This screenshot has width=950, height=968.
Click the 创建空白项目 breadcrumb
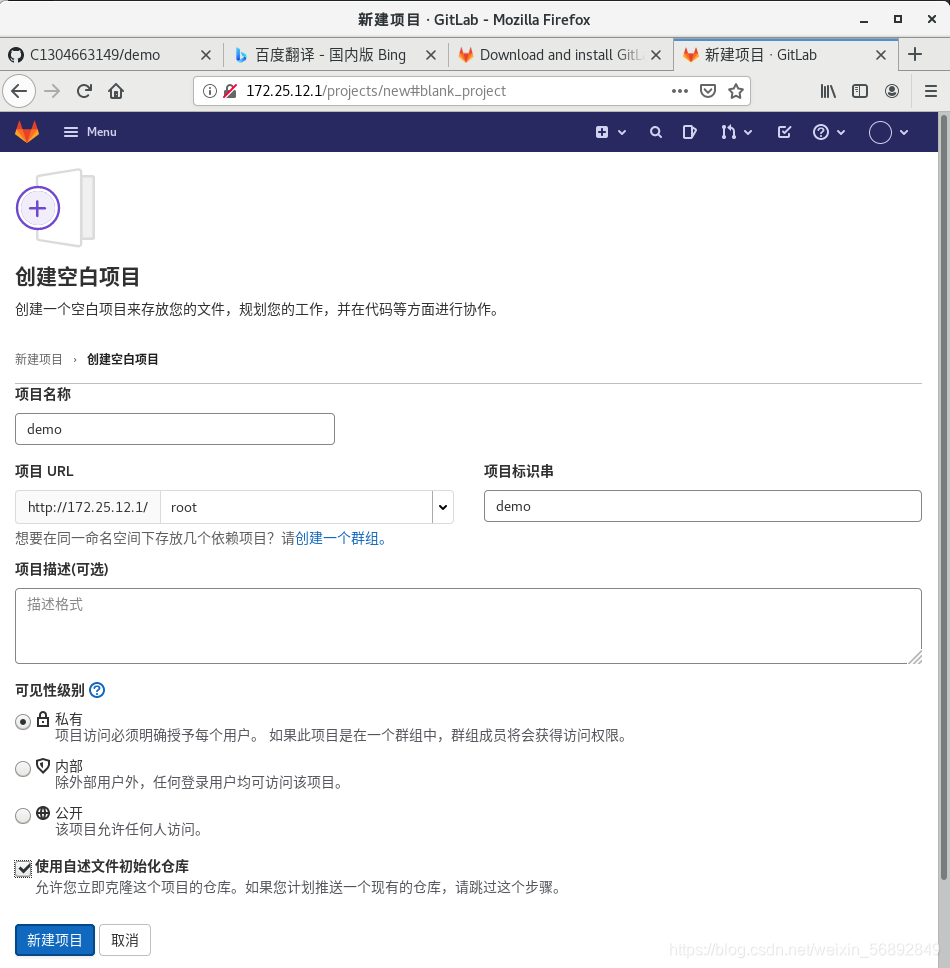click(123, 359)
